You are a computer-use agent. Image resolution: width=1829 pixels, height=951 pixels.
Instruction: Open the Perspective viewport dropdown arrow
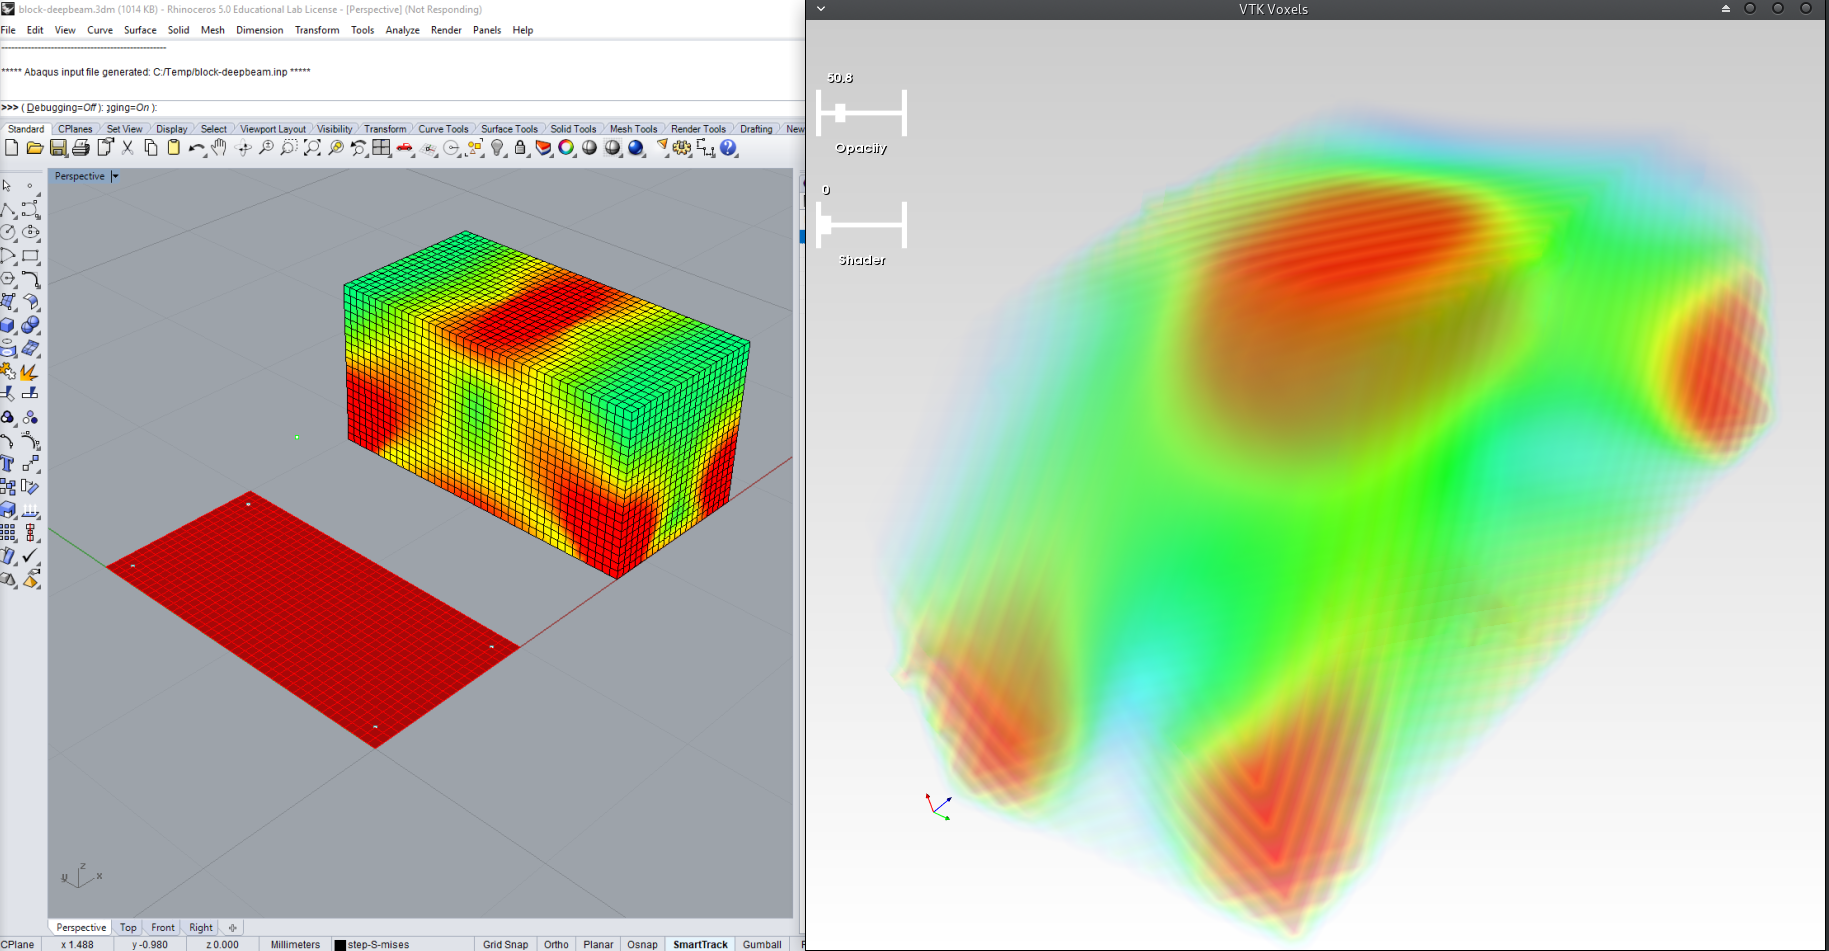115,176
